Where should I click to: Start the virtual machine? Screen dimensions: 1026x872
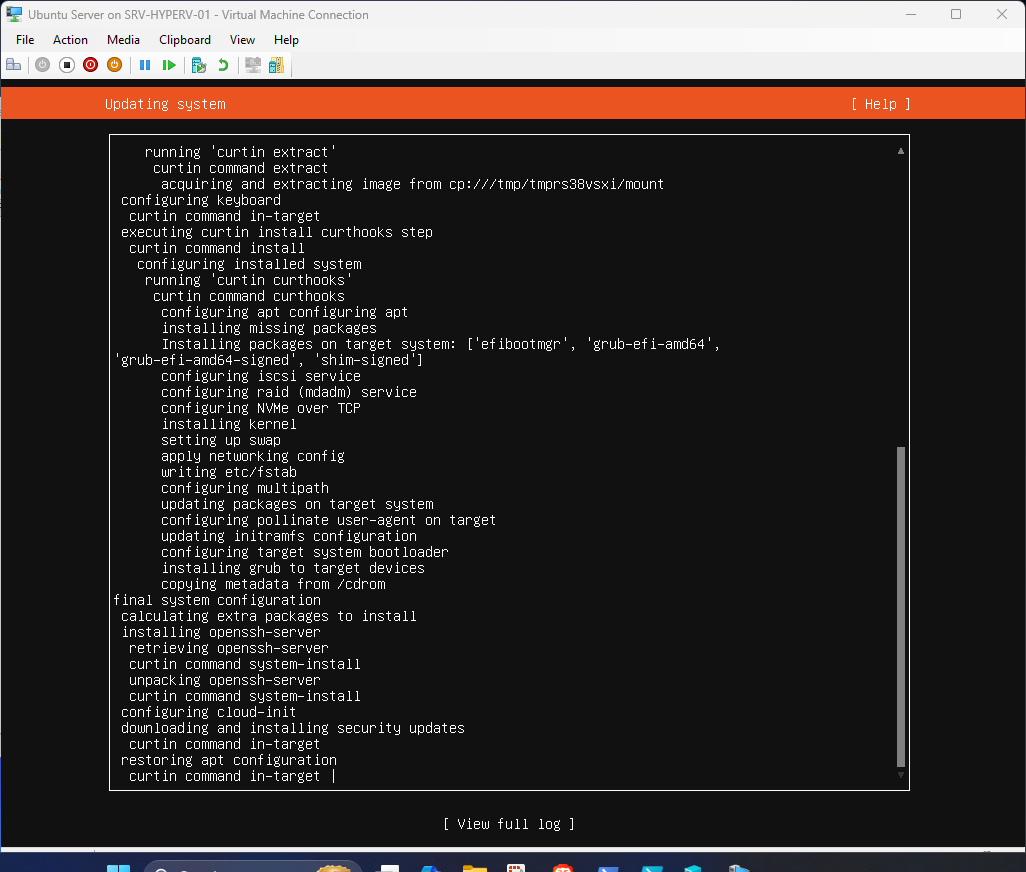[42, 64]
